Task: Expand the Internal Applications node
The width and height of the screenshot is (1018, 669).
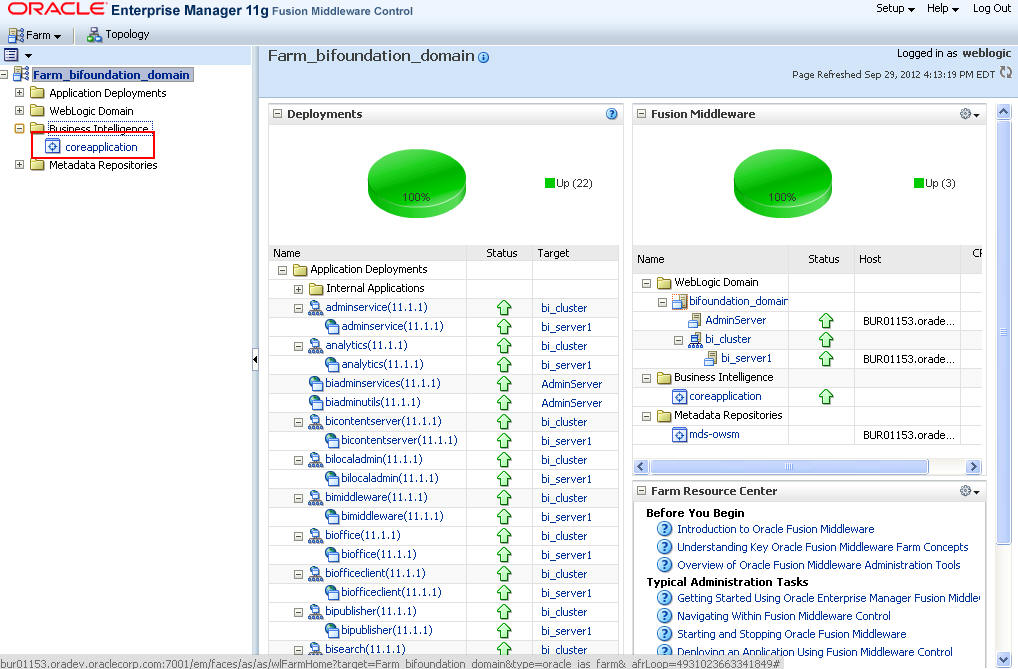Action: point(297,288)
